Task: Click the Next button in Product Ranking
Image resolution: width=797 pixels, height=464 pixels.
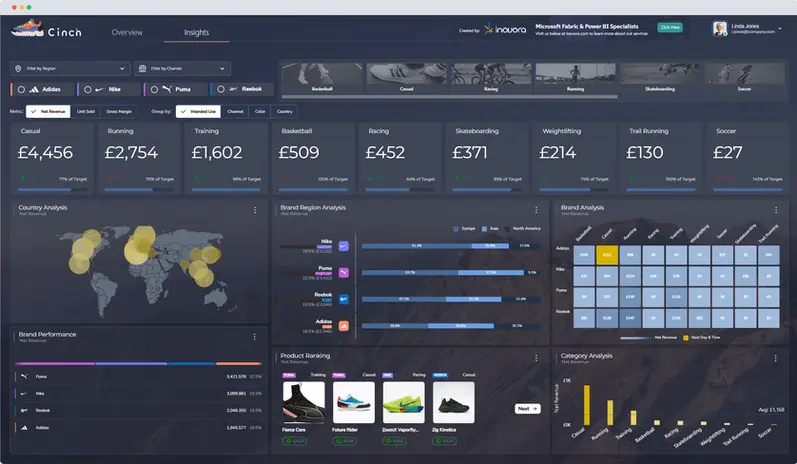Action: [527, 409]
